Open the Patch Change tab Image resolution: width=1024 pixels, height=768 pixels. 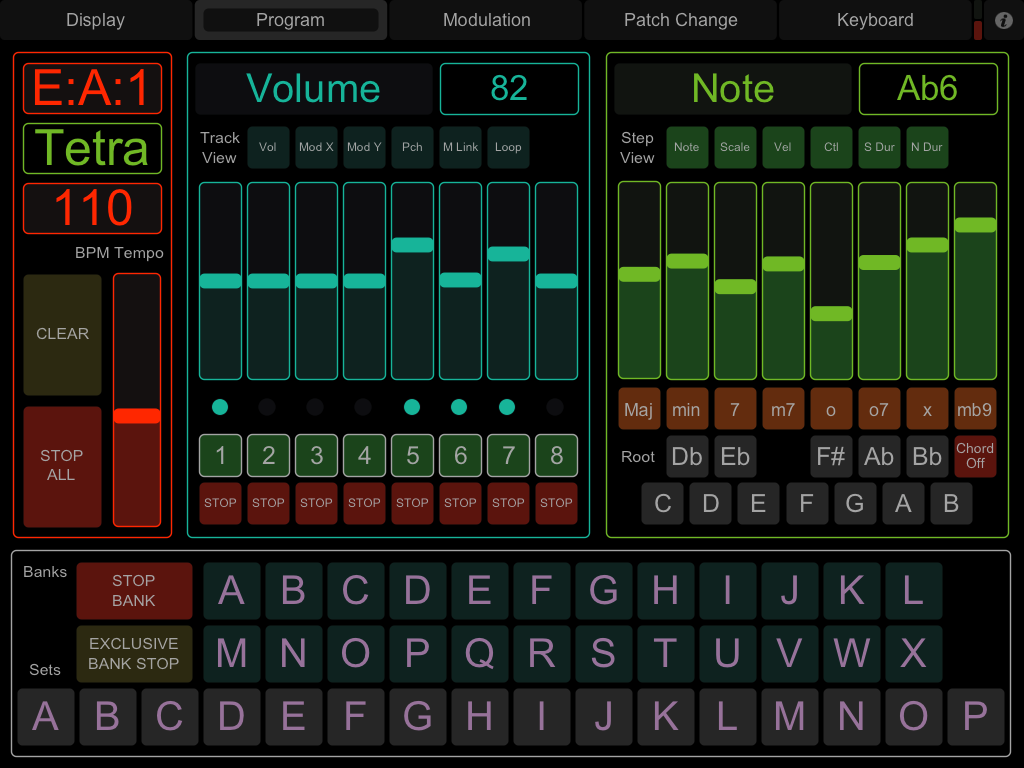(680, 20)
